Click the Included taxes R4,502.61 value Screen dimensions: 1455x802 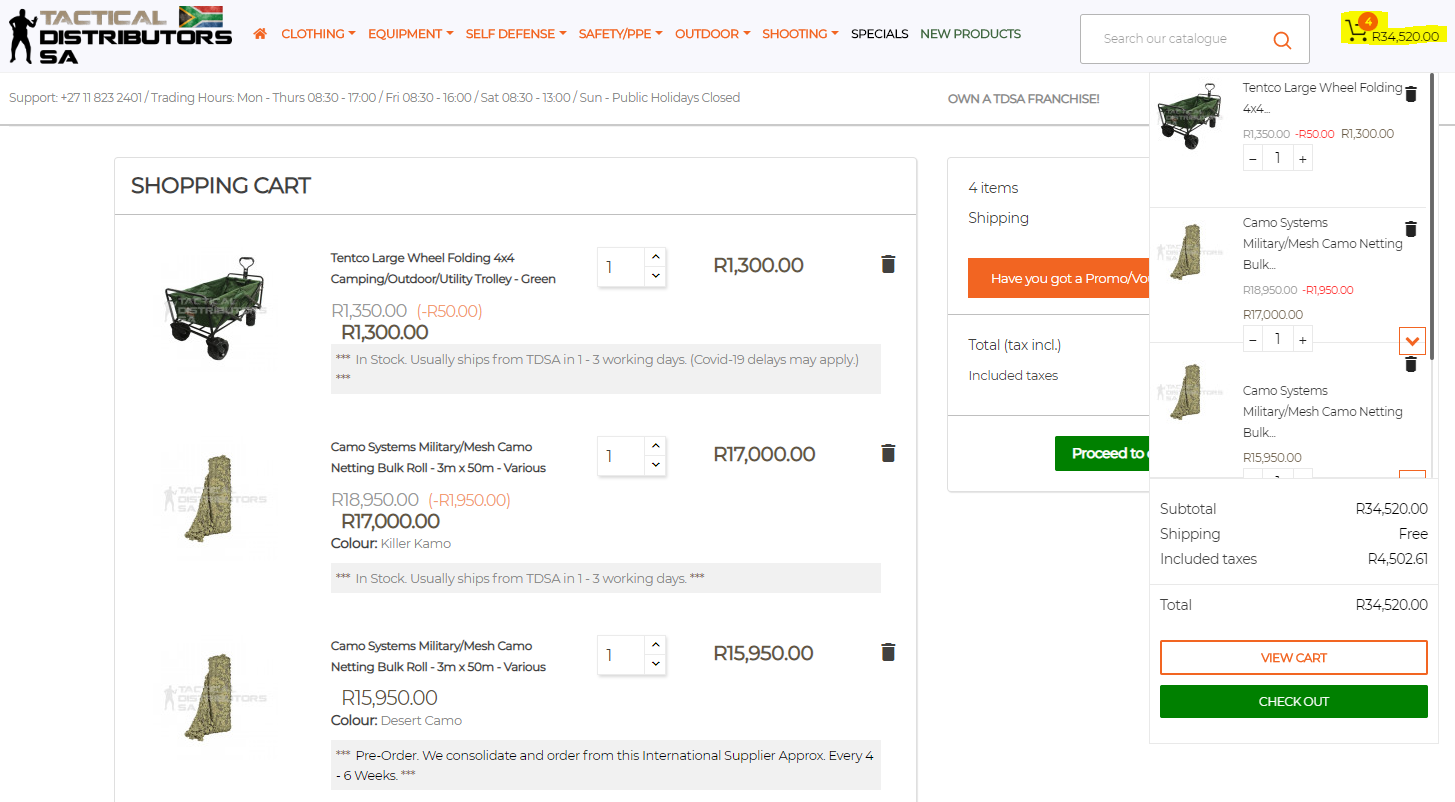[1397, 559]
